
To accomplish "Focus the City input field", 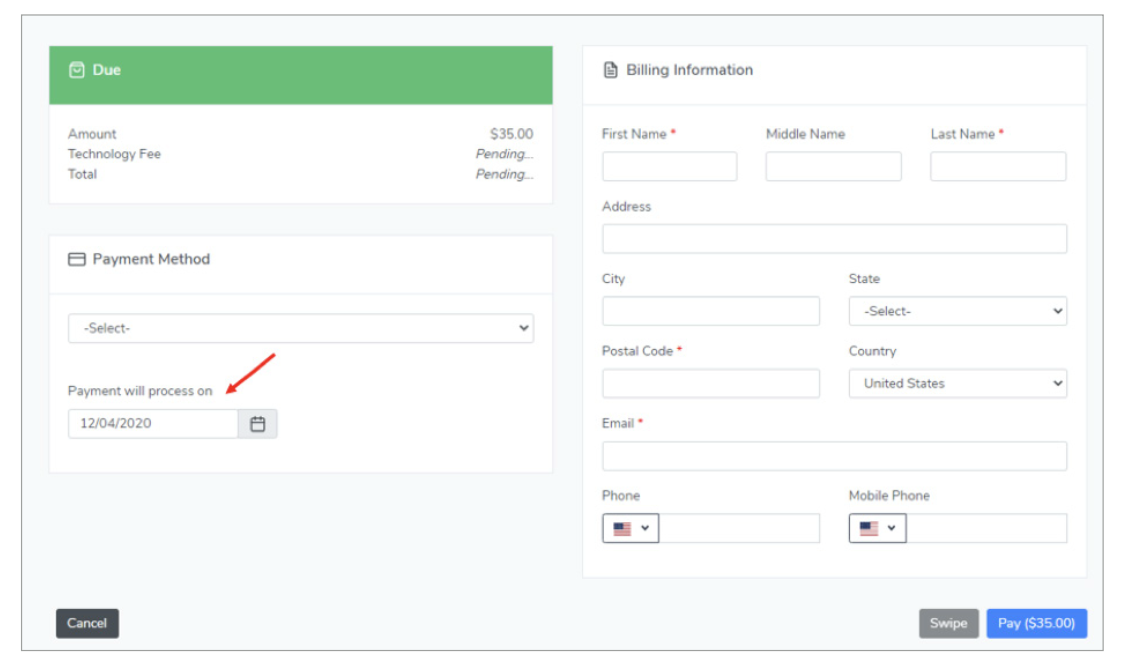I will click(x=710, y=311).
